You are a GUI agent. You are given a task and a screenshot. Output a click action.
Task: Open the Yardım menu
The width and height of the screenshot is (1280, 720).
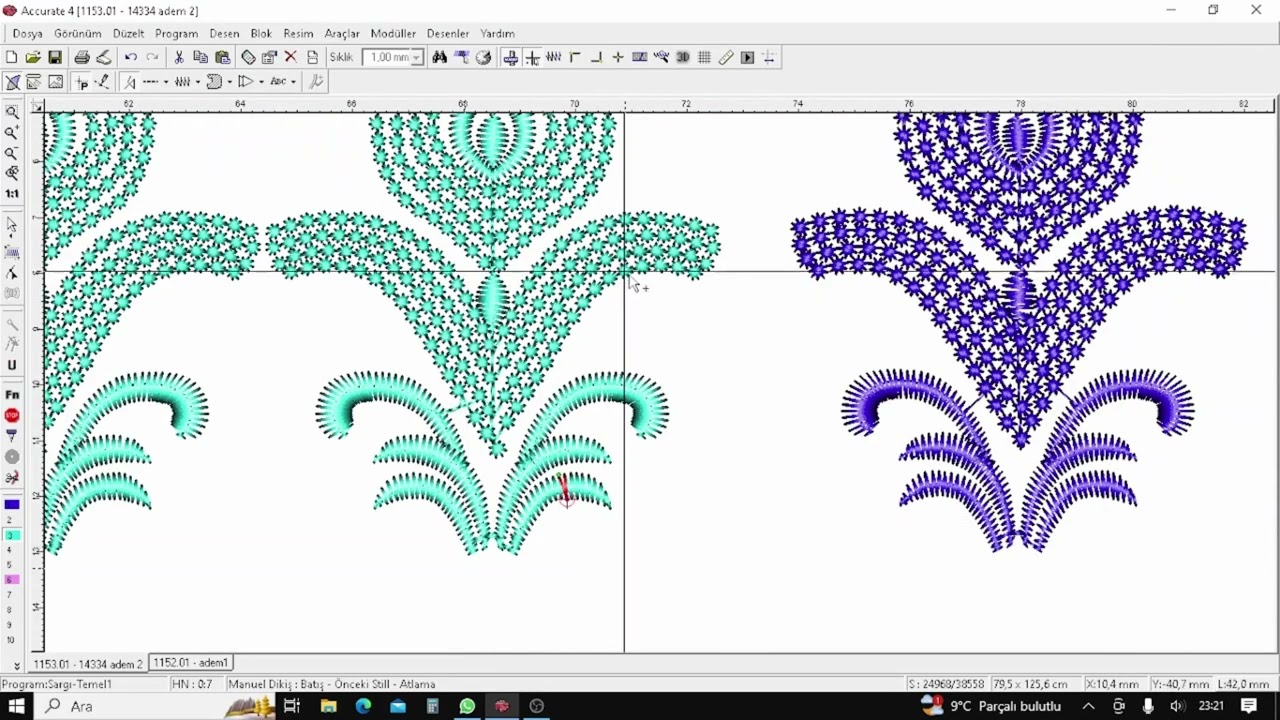coord(497,33)
